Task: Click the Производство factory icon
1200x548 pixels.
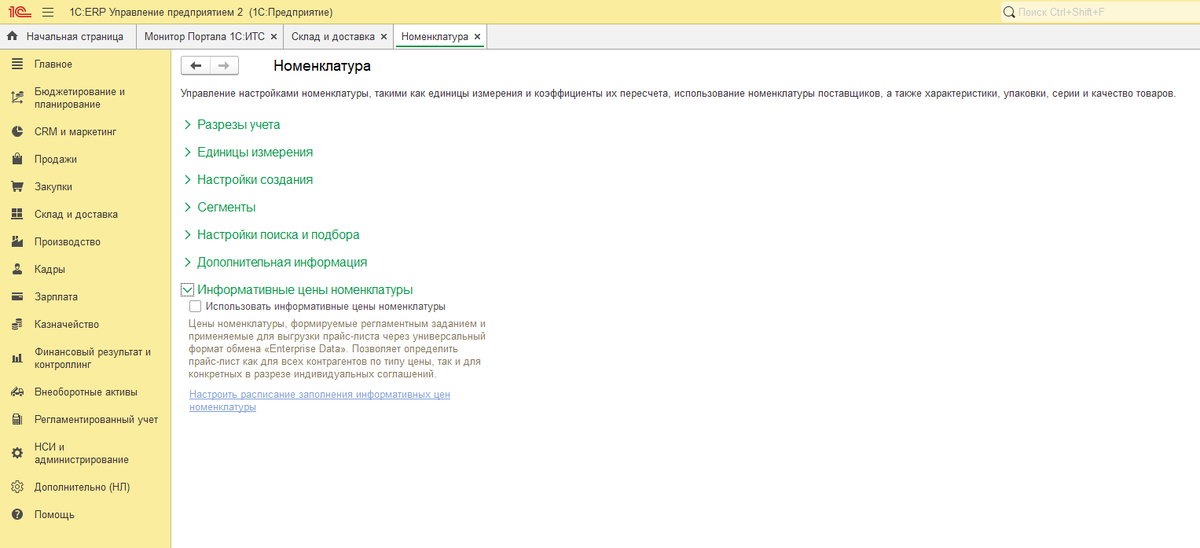Action: [16, 242]
